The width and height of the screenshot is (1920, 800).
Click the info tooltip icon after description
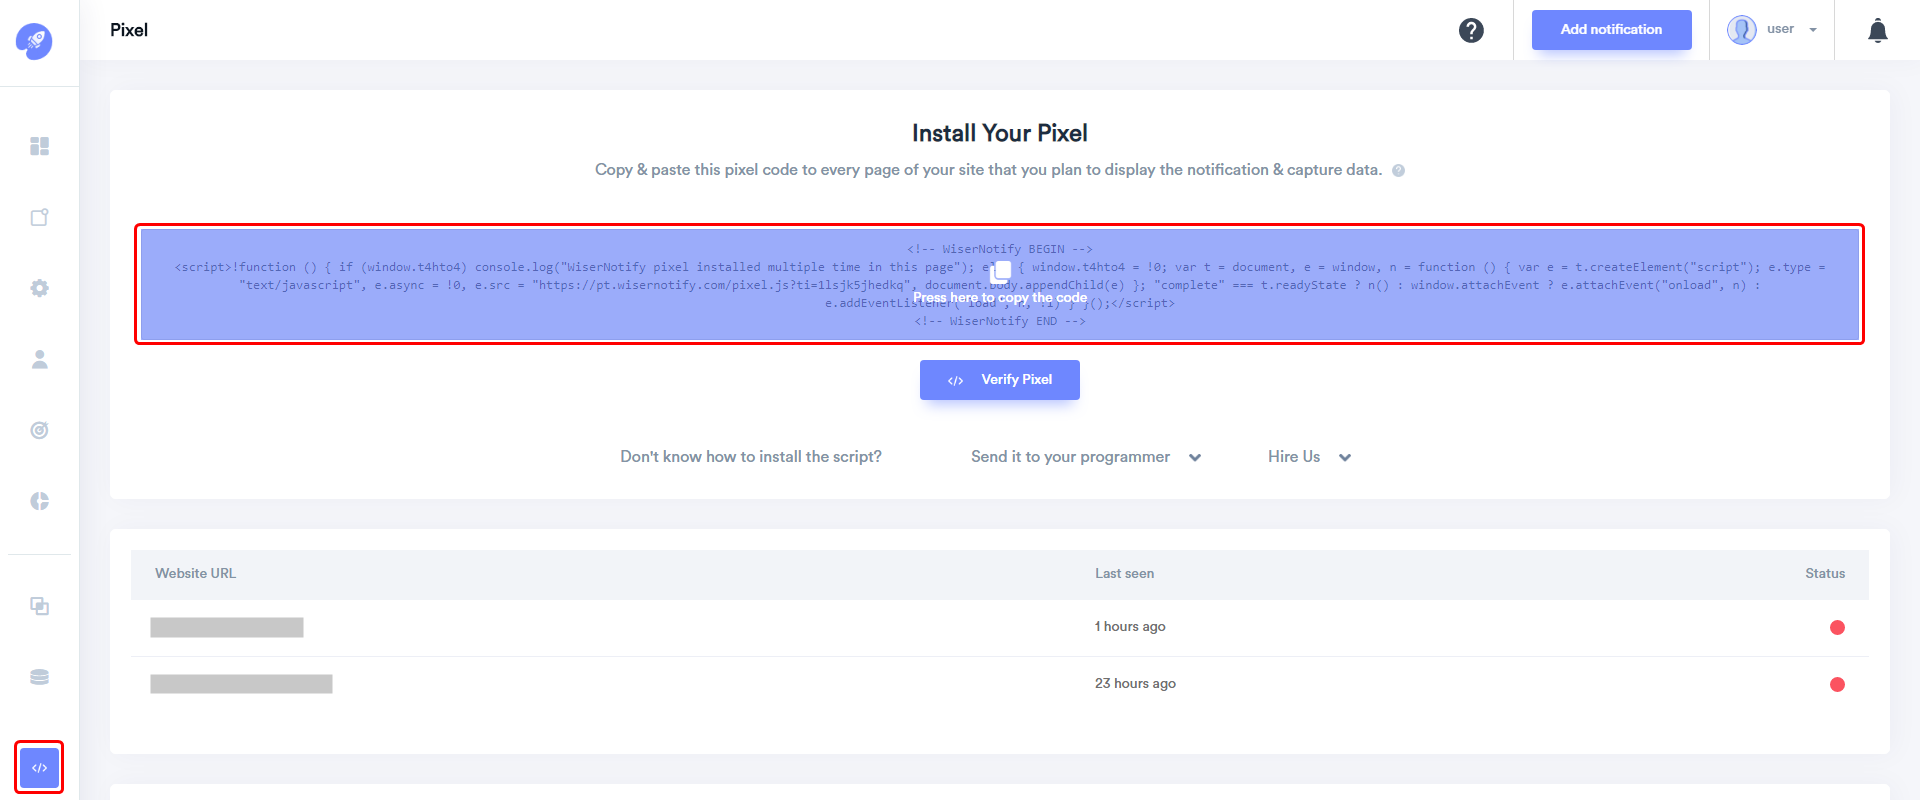pyautogui.click(x=1398, y=170)
